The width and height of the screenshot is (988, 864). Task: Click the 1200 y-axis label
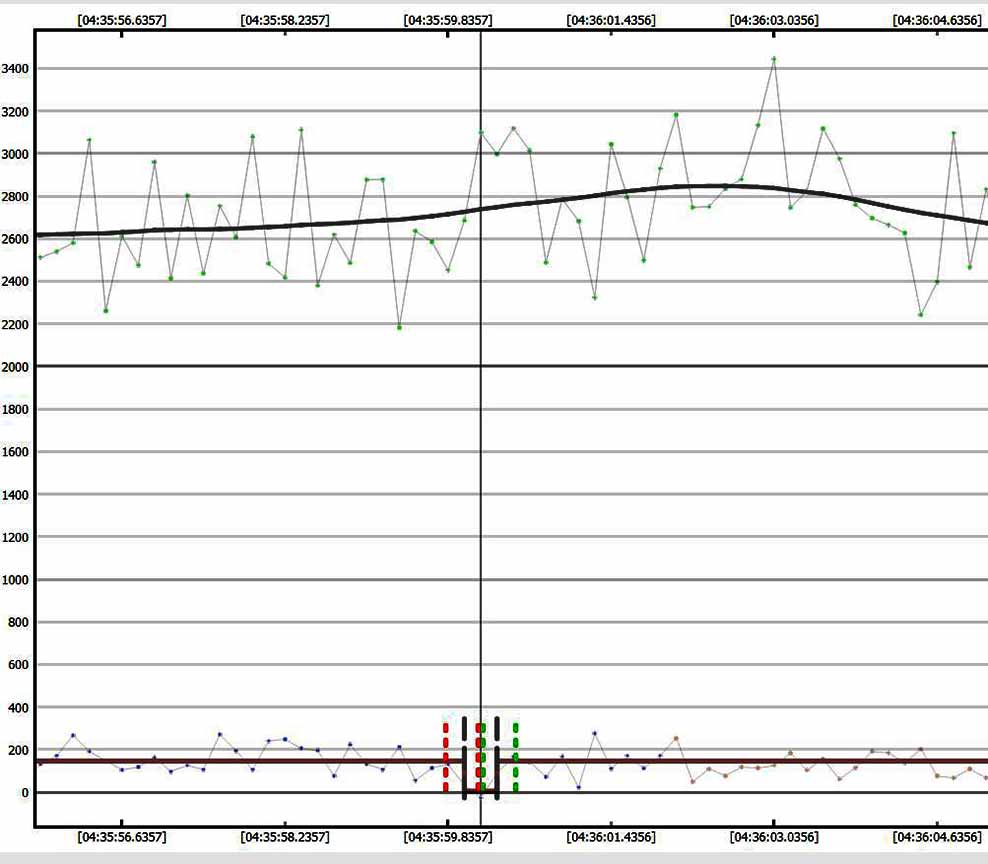14,538
